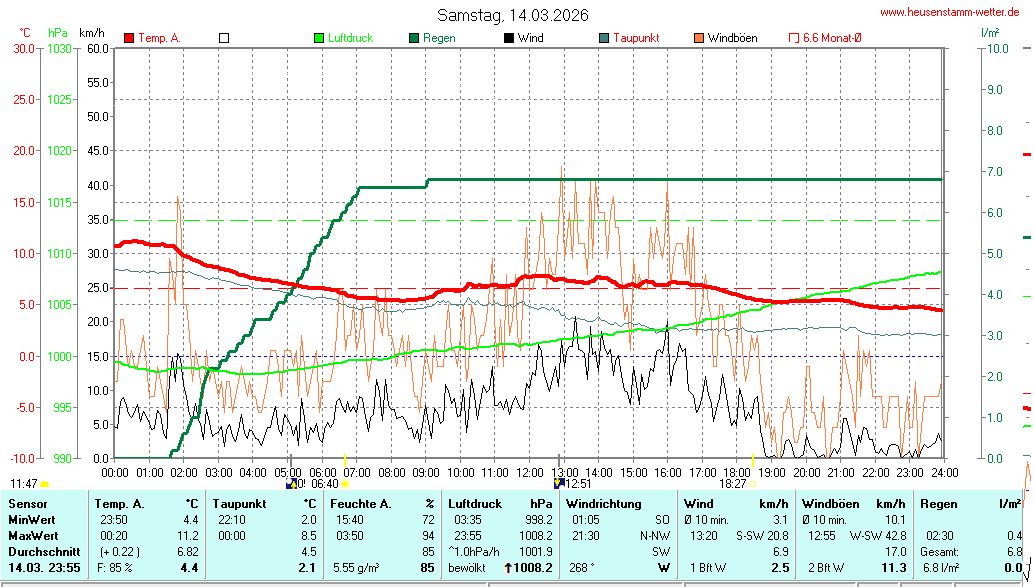This screenshot has width=1034, height=587.
Task: Click the Samstag, 14.03.2026 date title
Action: click(512, 15)
